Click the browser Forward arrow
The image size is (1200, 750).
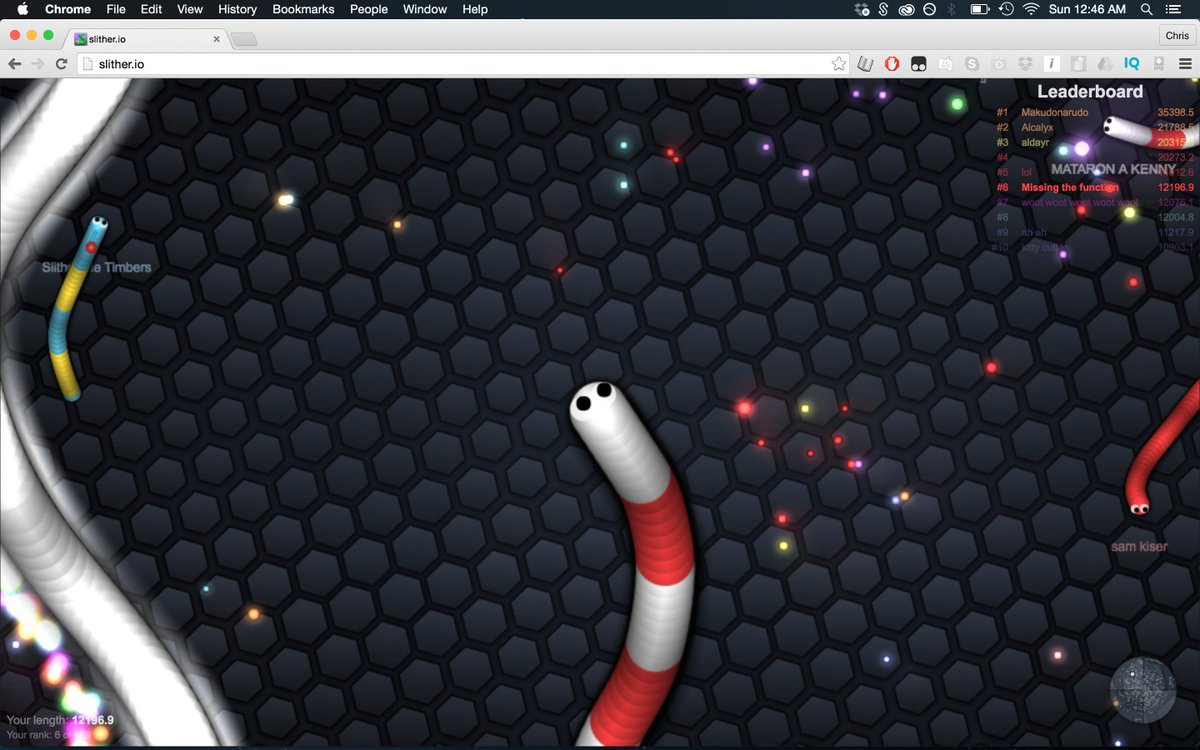38,63
